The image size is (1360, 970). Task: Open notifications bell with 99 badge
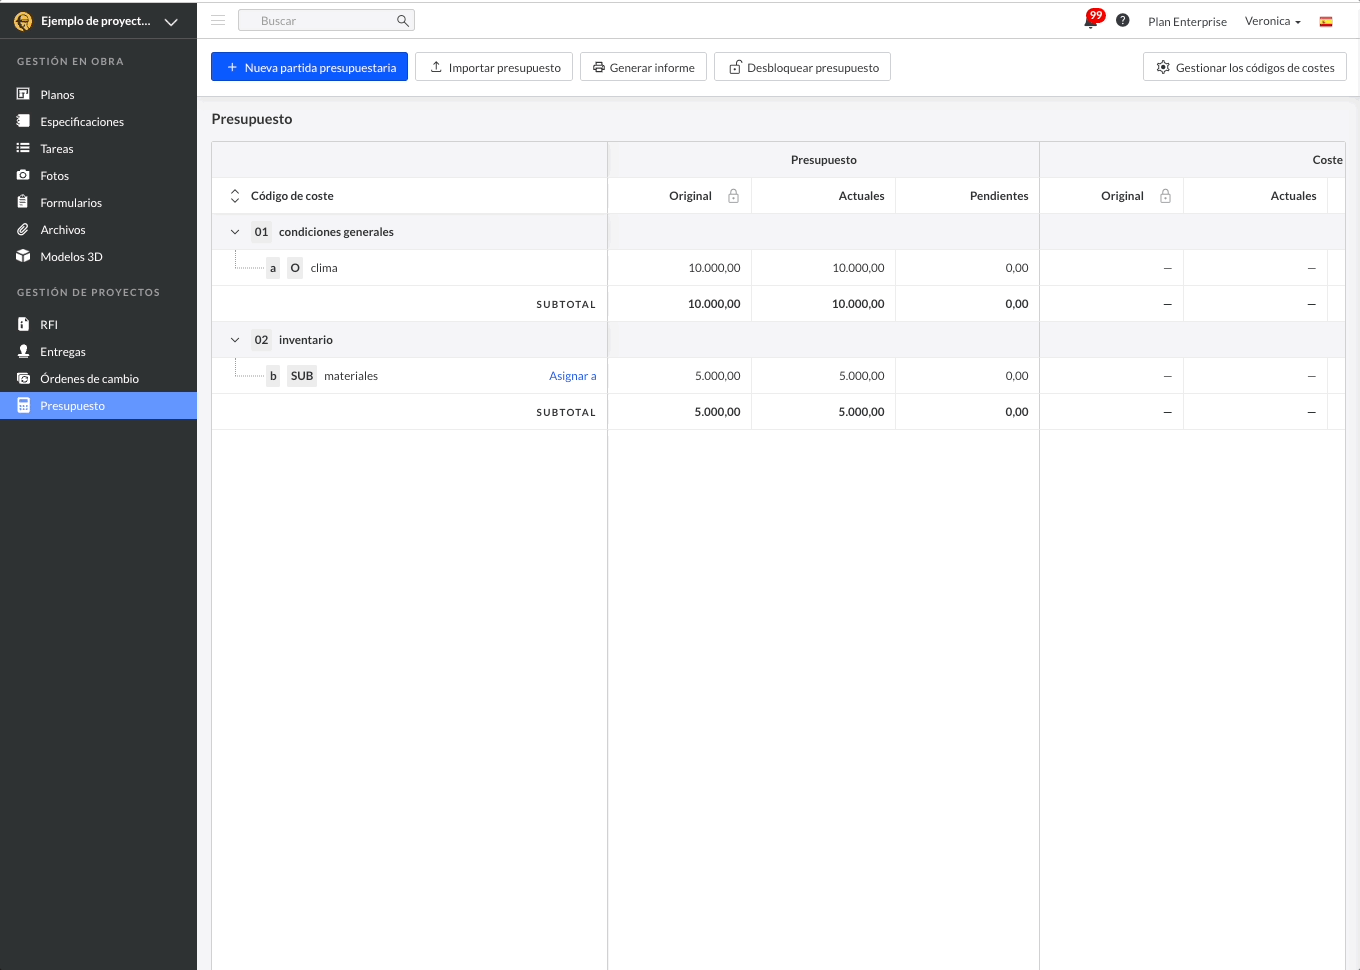click(x=1092, y=20)
